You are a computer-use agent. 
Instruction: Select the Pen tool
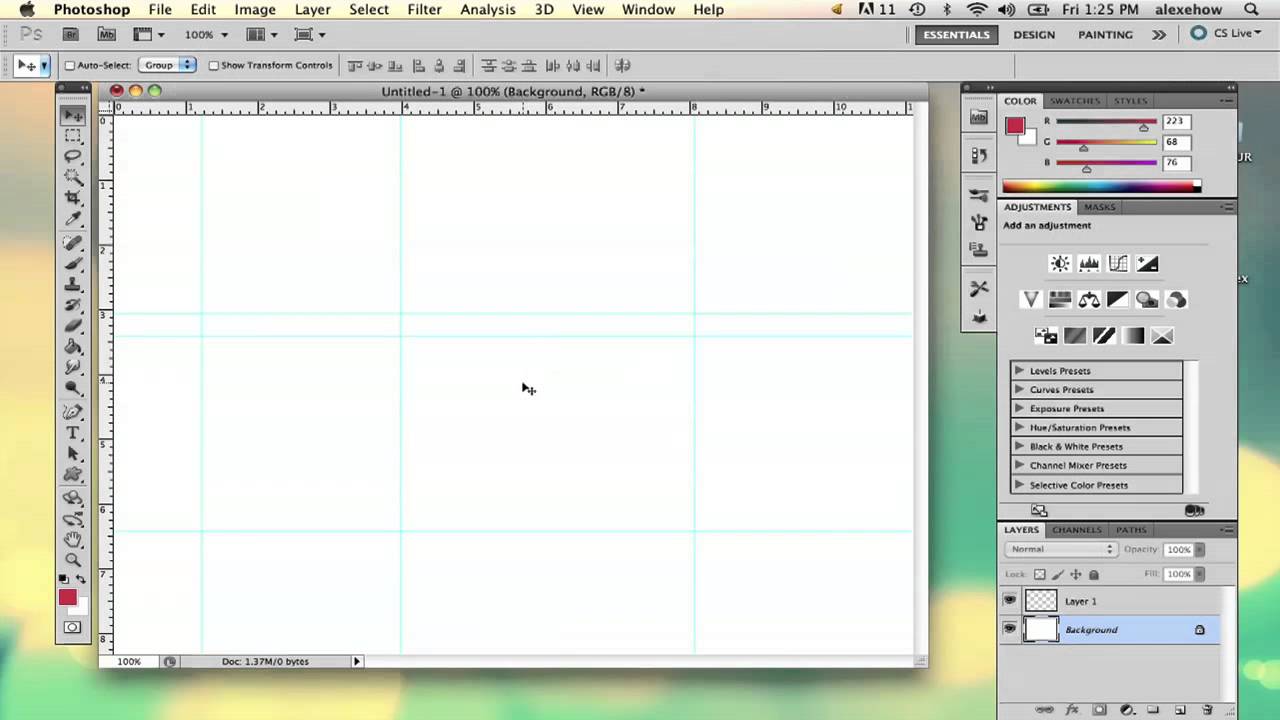point(73,412)
